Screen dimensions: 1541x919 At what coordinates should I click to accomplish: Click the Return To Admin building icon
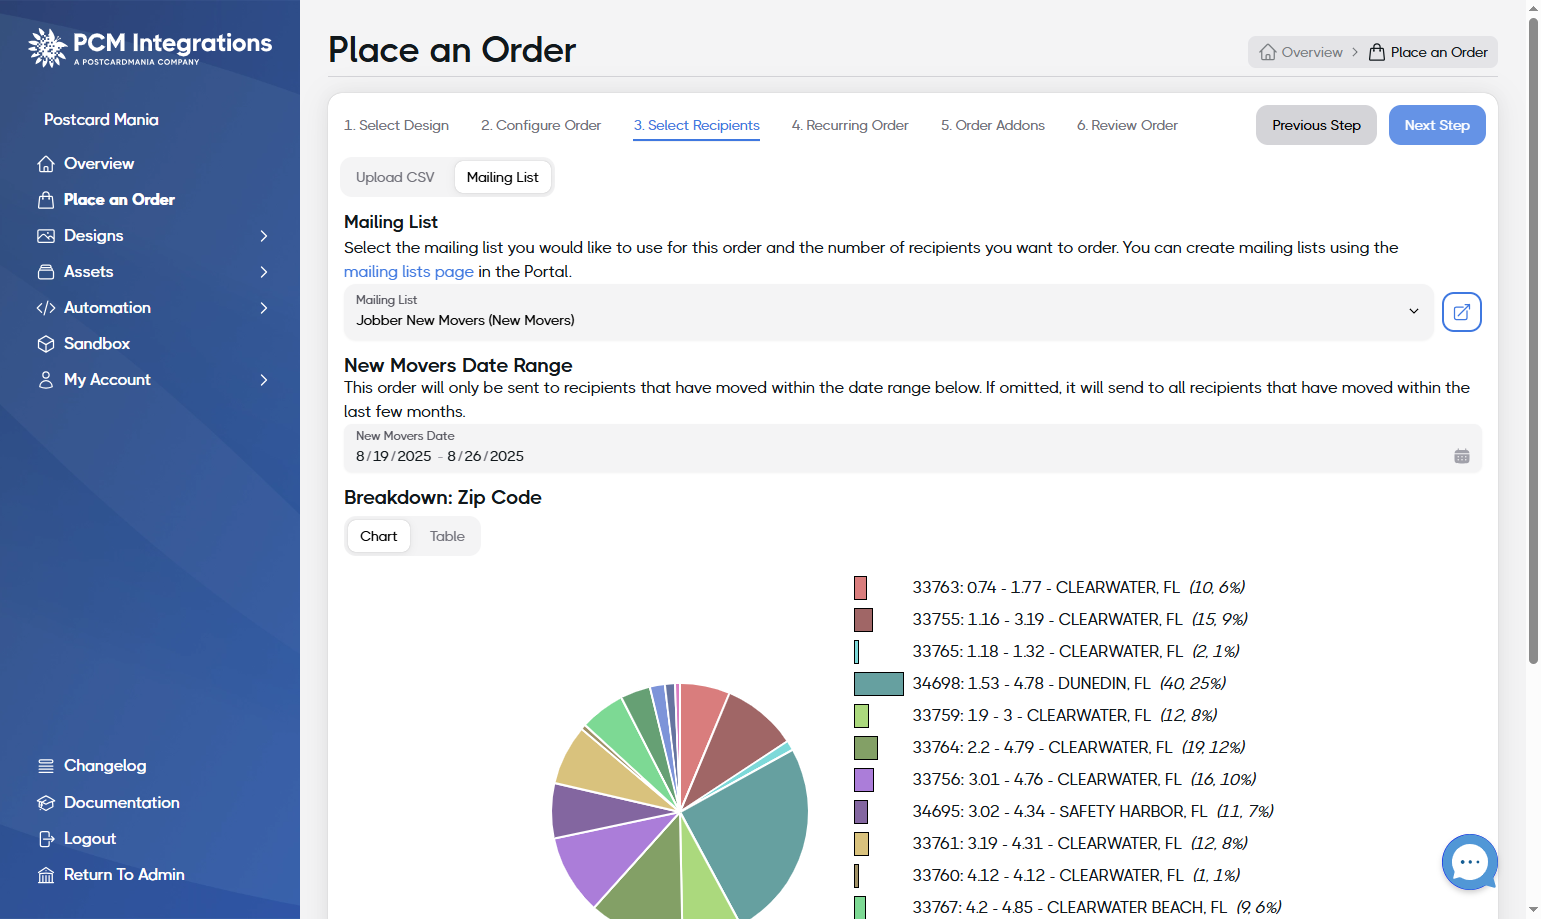46,875
